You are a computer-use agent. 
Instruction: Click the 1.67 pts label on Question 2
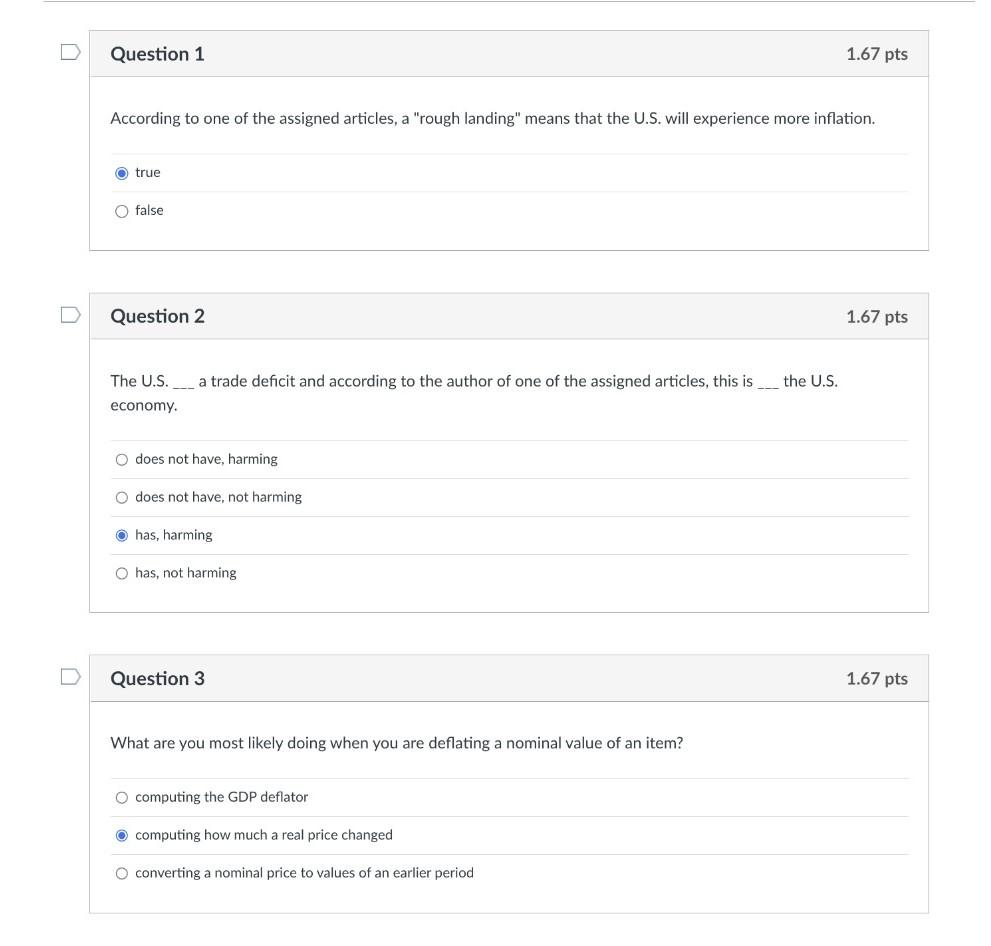(876, 316)
